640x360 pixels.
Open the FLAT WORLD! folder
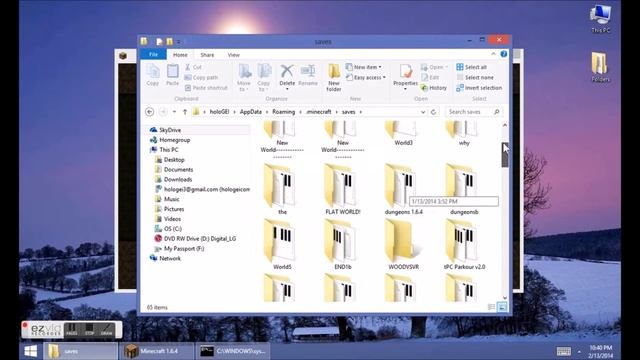[x=342, y=189]
